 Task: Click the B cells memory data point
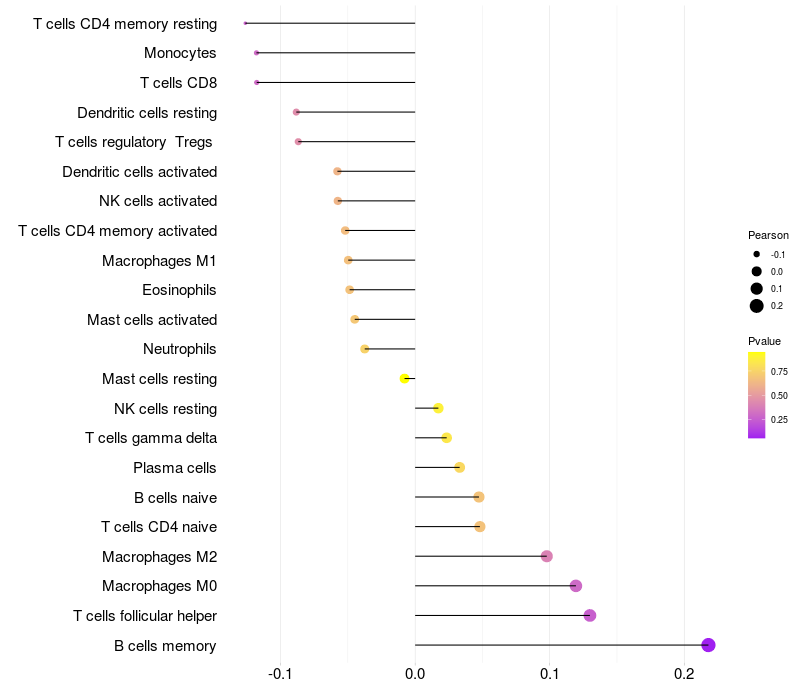[708, 645]
